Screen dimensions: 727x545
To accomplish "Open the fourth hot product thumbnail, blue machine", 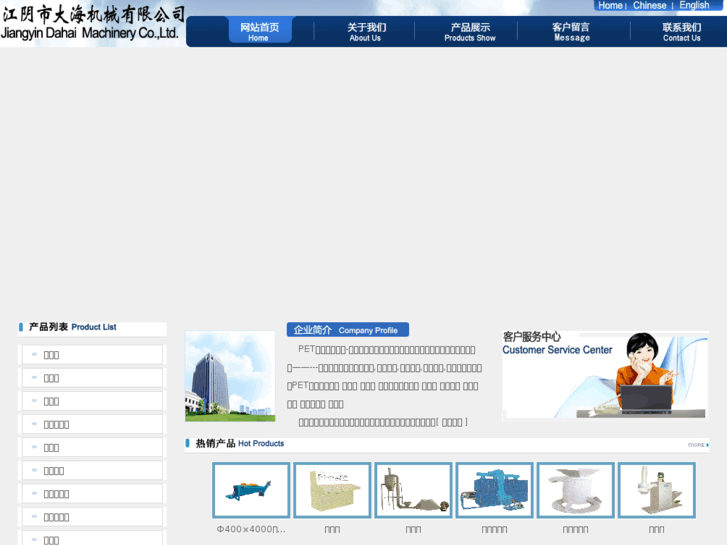I will [x=494, y=490].
